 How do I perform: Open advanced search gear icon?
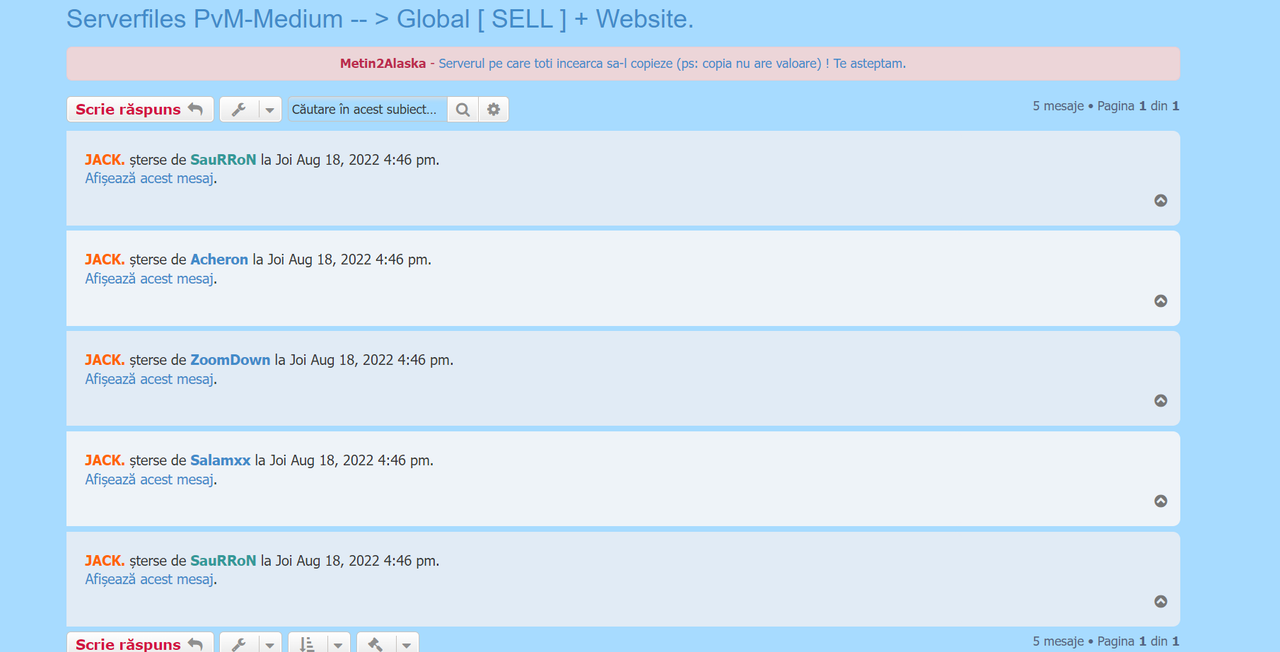coord(493,110)
